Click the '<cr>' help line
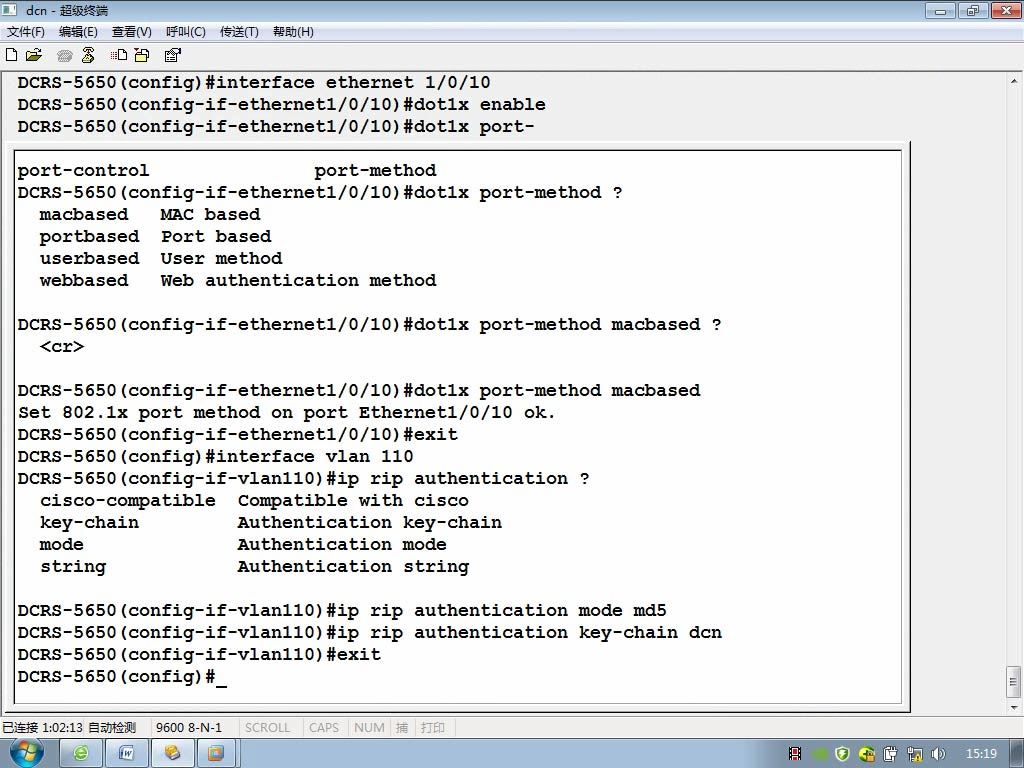 click(x=62, y=347)
